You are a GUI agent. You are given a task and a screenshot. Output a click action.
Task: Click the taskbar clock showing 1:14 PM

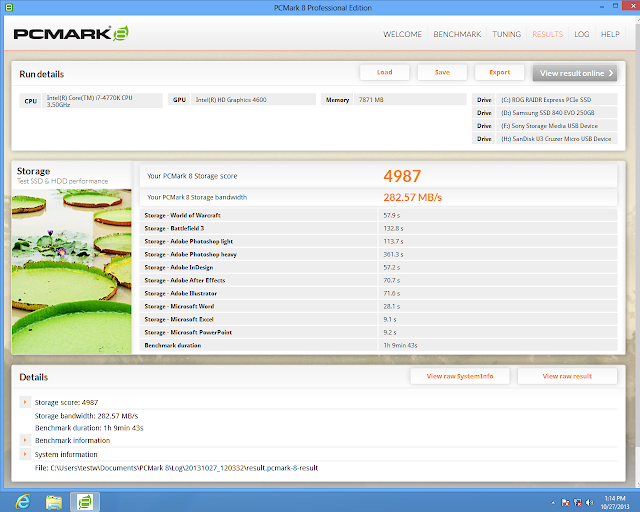point(615,502)
